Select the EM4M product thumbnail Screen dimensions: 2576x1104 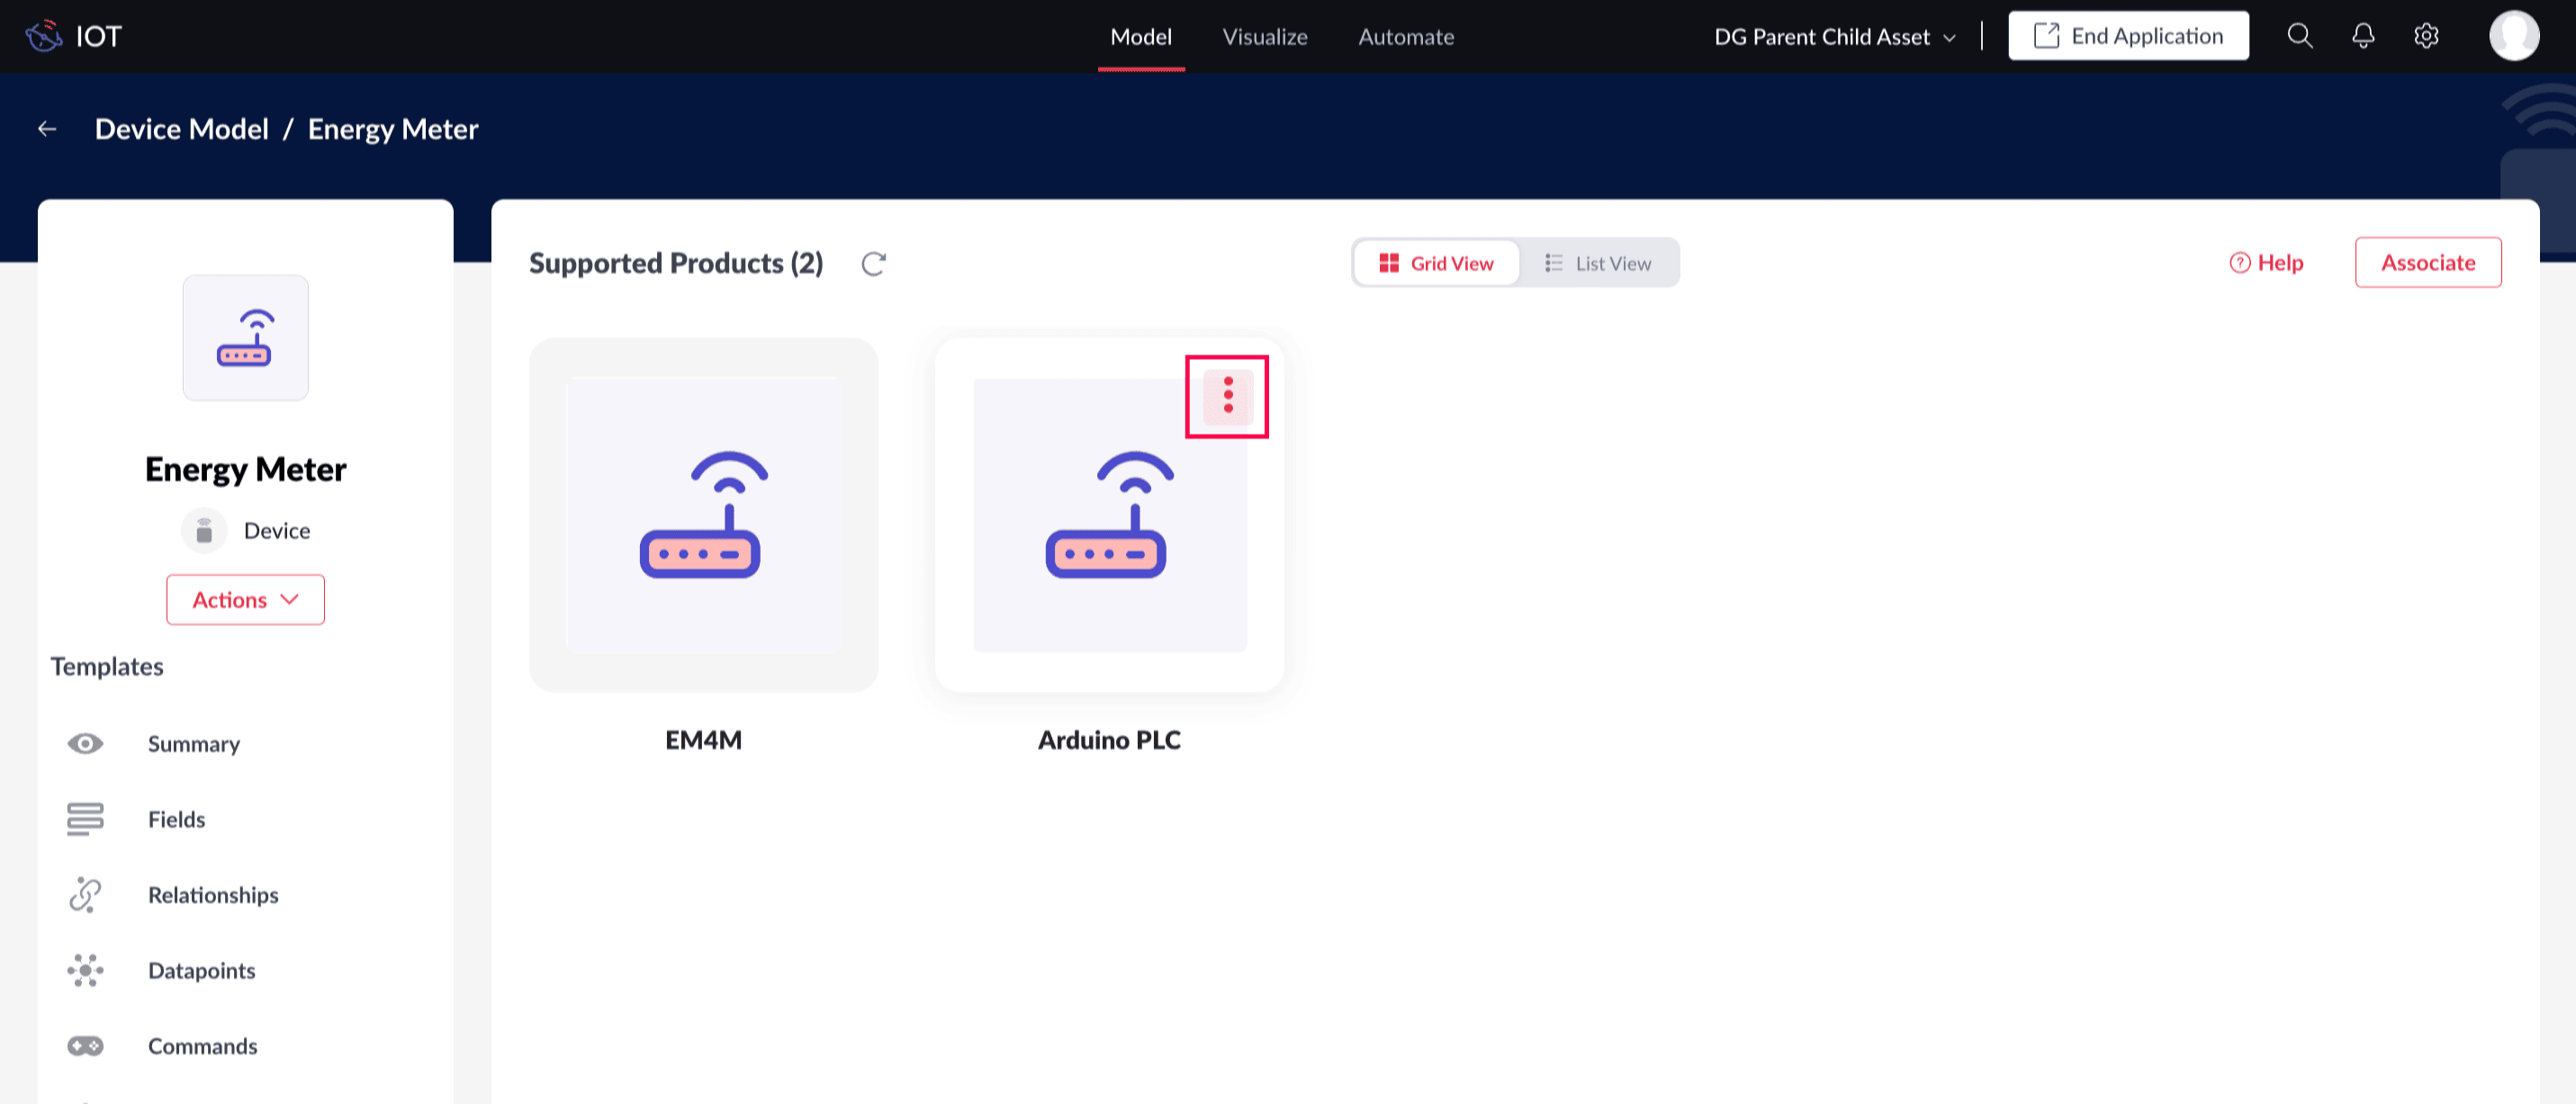[x=703, y=515]
